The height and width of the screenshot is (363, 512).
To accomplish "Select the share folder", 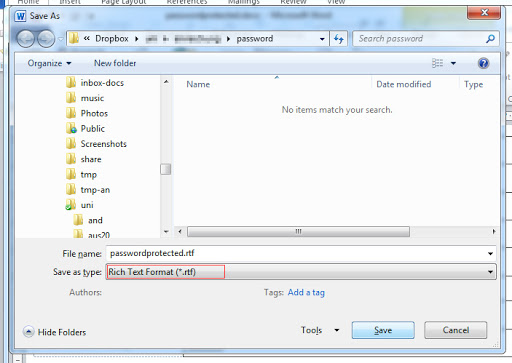I will [x=91, y=159].
